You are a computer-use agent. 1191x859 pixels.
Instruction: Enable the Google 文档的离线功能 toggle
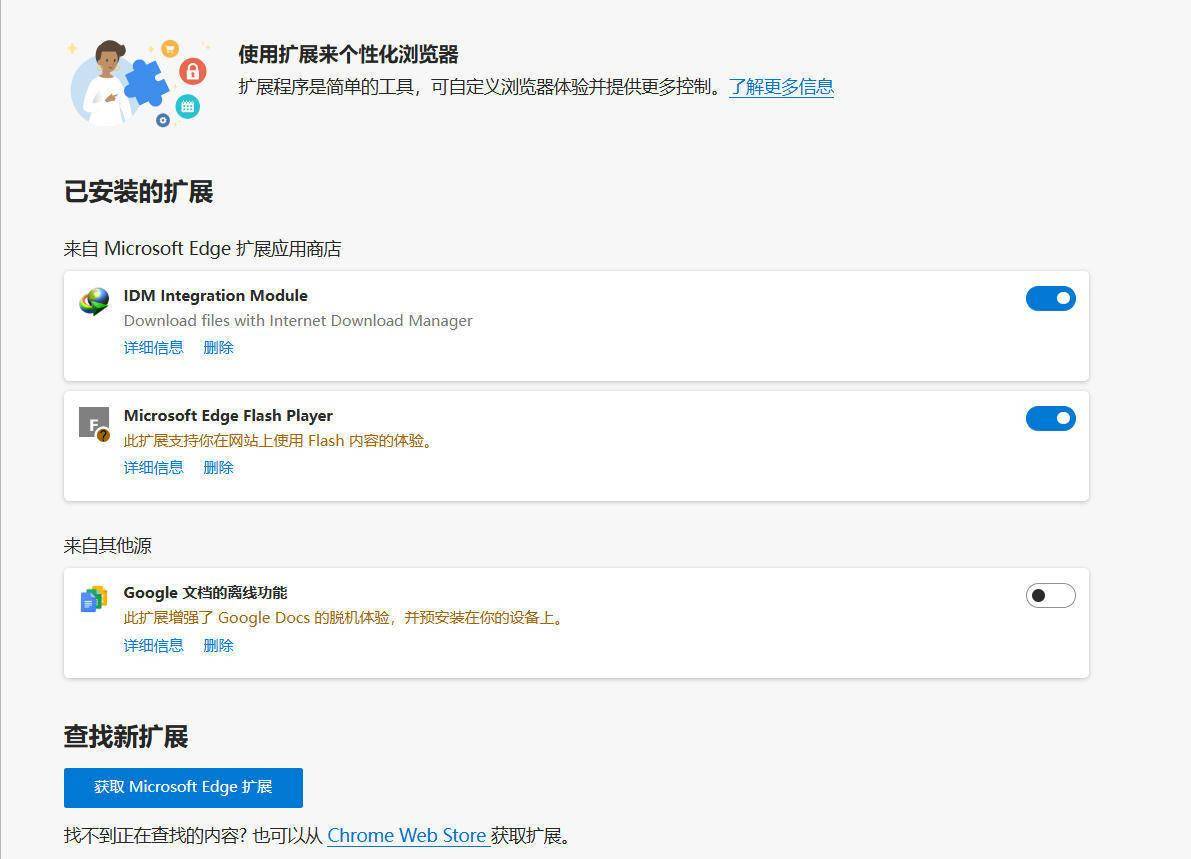click(x=1050, y=595)
